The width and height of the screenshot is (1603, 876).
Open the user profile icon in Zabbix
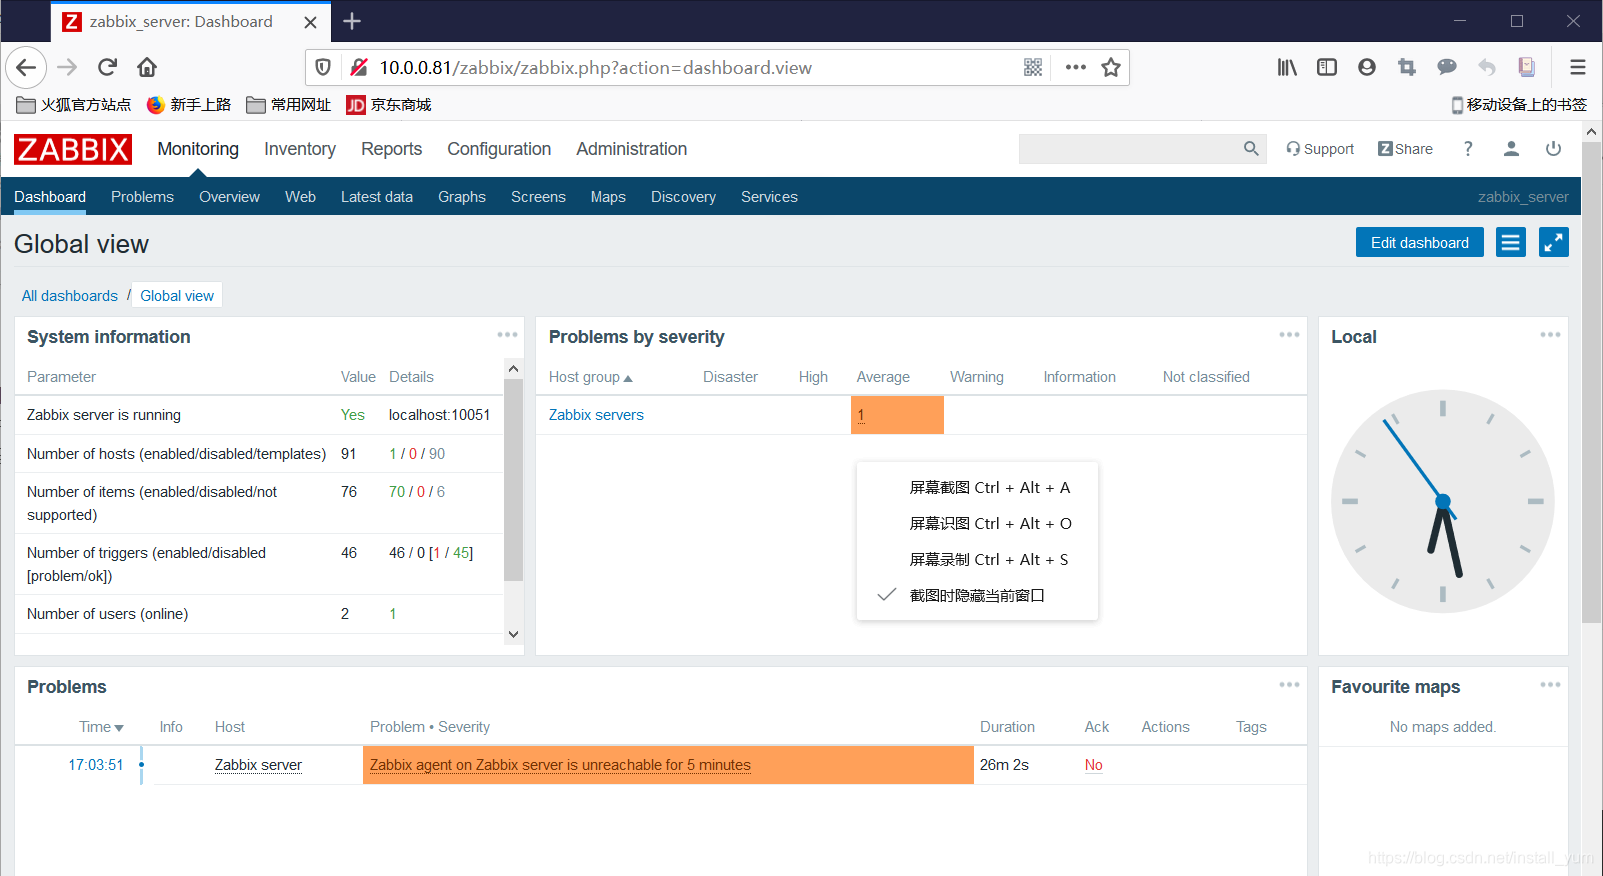click(x=1511, y=148)
